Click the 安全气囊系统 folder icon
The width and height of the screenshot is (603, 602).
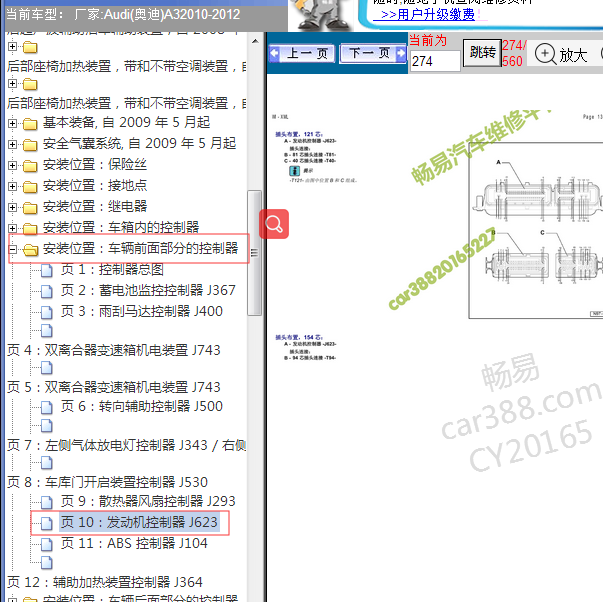click(30, 145)
